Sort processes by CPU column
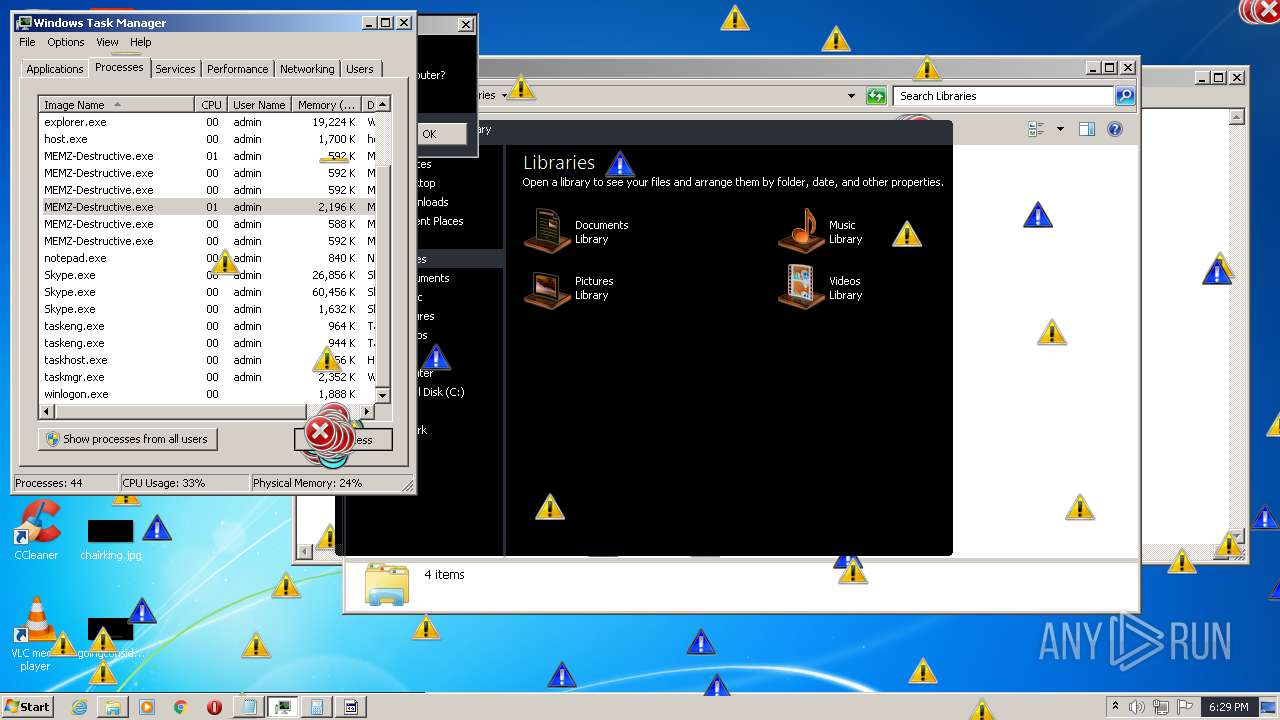This screenshot has width=1280, height=720. coord(210,105)
